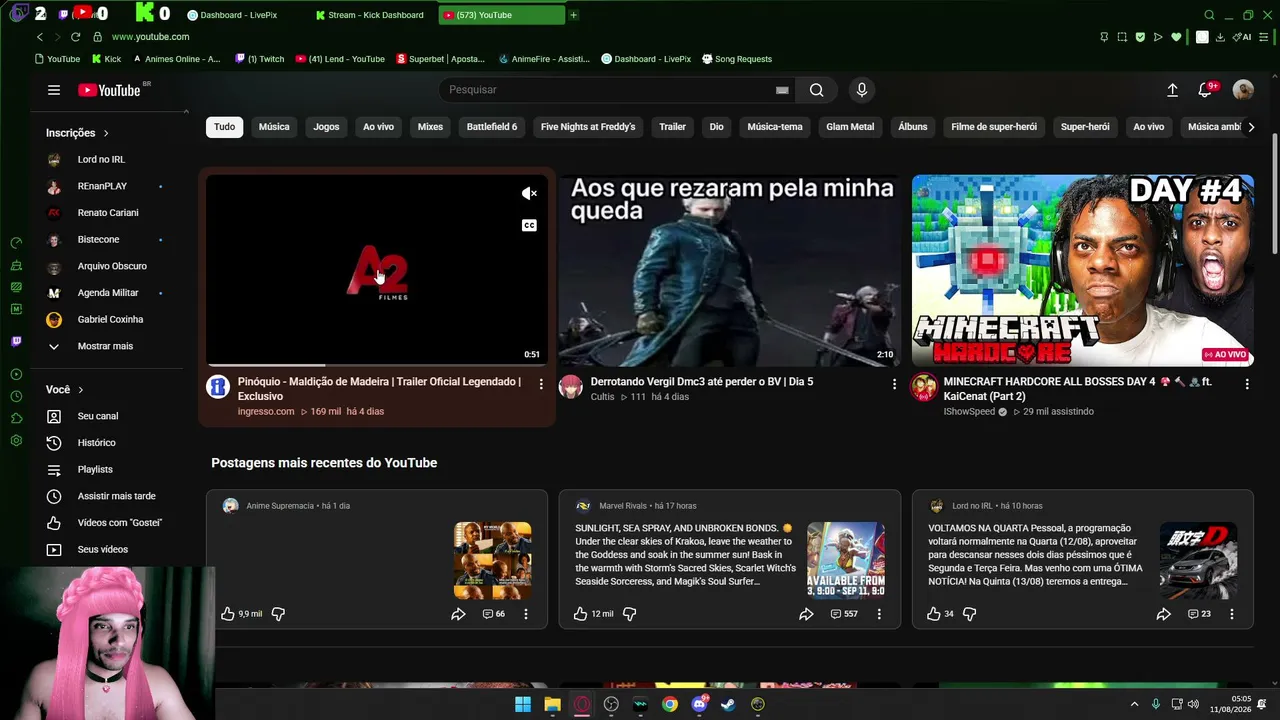
Task: Open a new browser tab
Action: [x=573, y=15]
